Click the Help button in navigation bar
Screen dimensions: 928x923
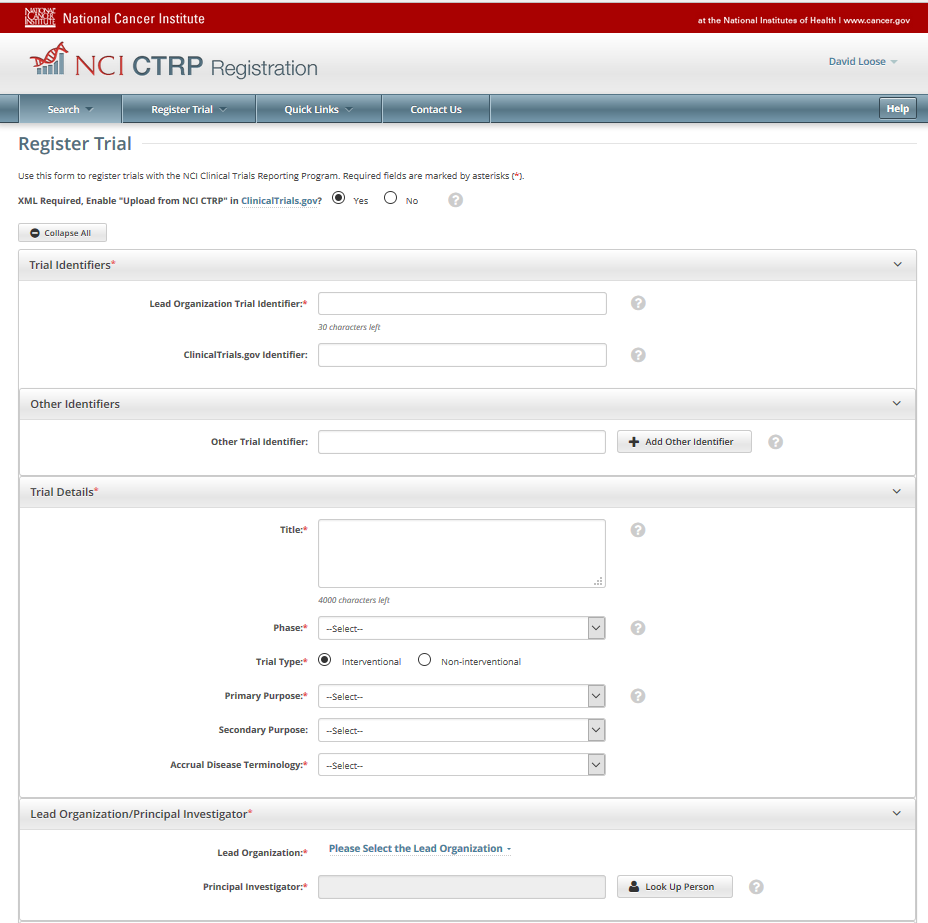pyautogui.click(x=897, y=109)
